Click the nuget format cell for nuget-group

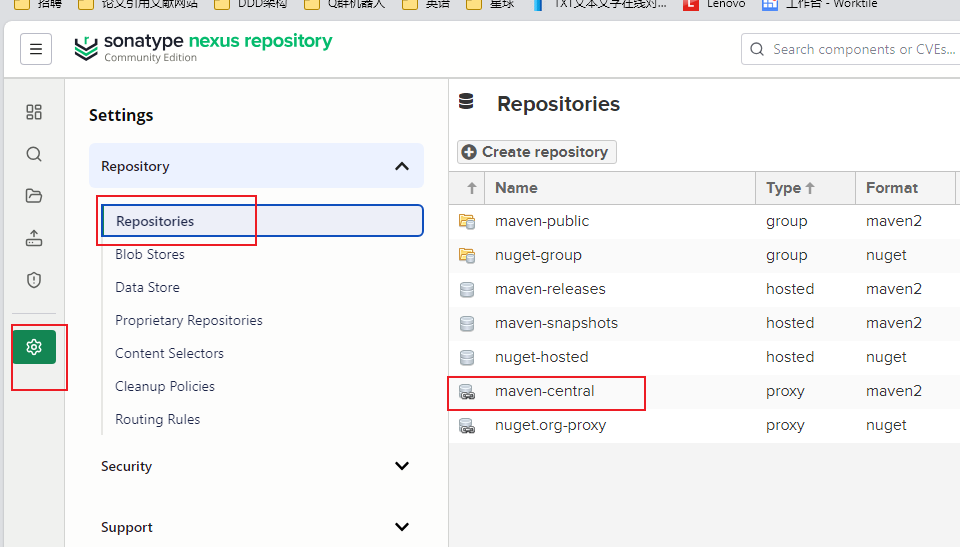886,255
